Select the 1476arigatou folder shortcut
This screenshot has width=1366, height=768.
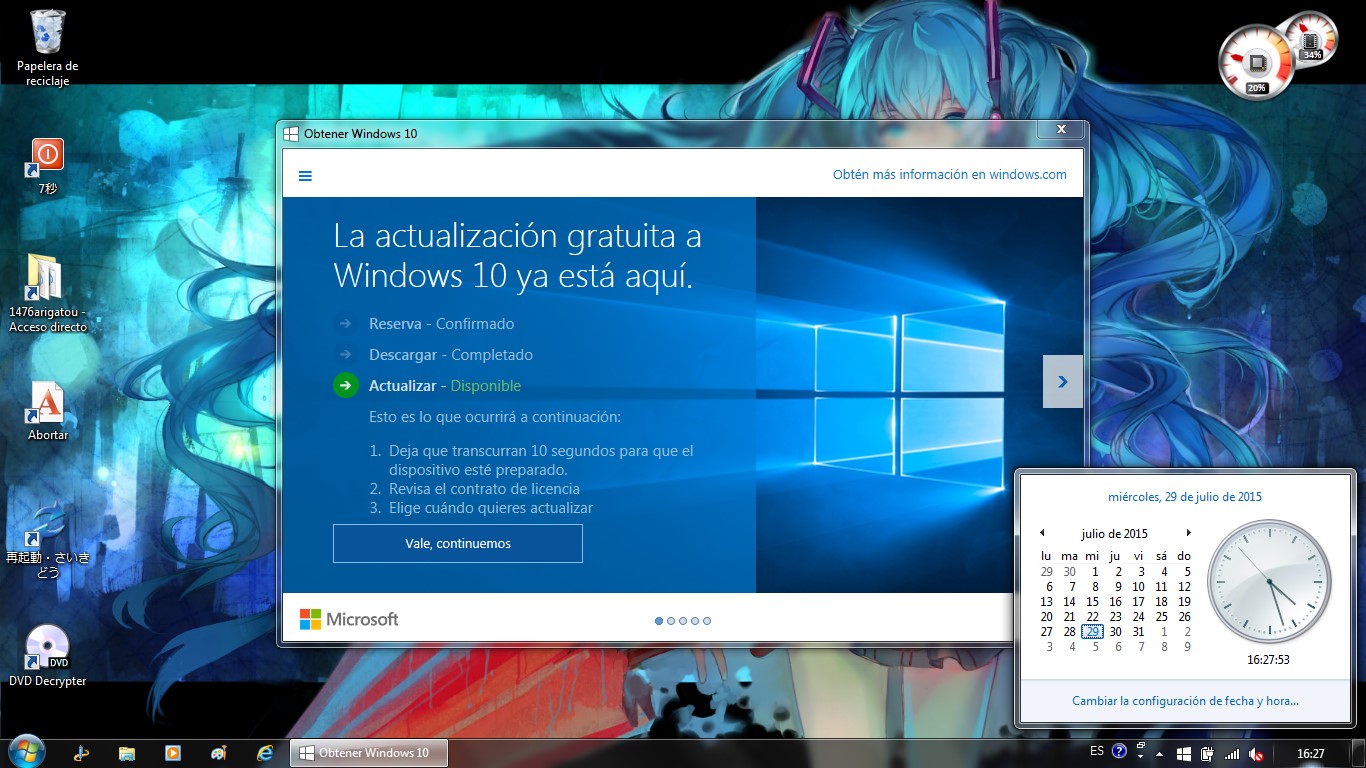coord(47,292)
